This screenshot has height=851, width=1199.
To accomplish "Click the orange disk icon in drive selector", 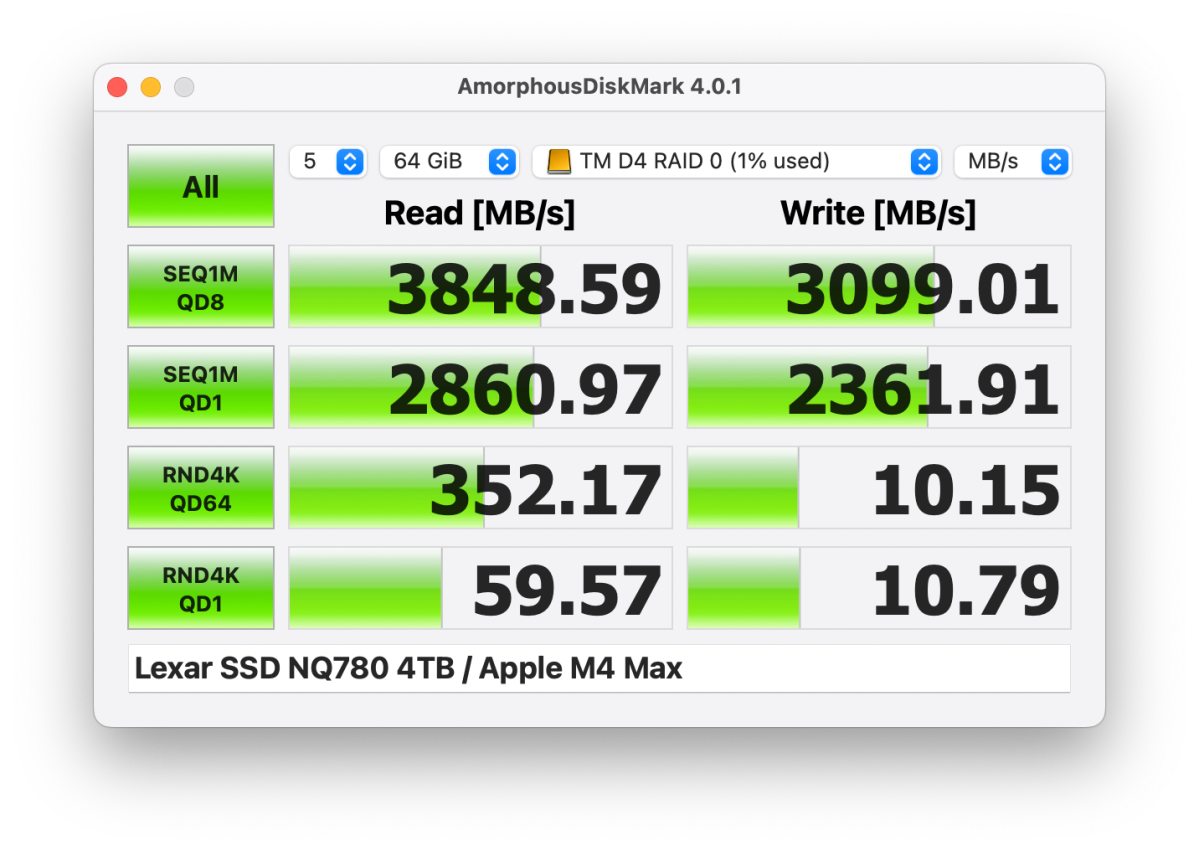I will click(560, 161).
